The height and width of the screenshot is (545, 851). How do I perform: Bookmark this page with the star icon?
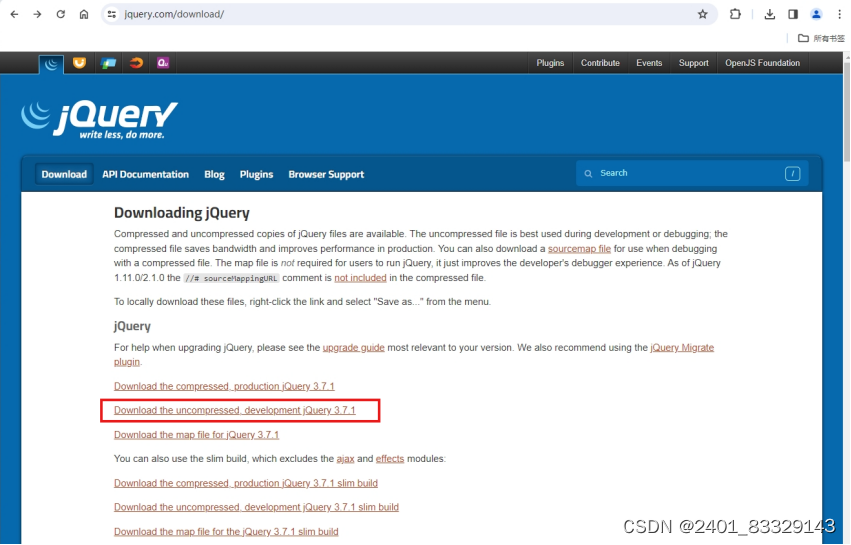[x=703, y=14]
